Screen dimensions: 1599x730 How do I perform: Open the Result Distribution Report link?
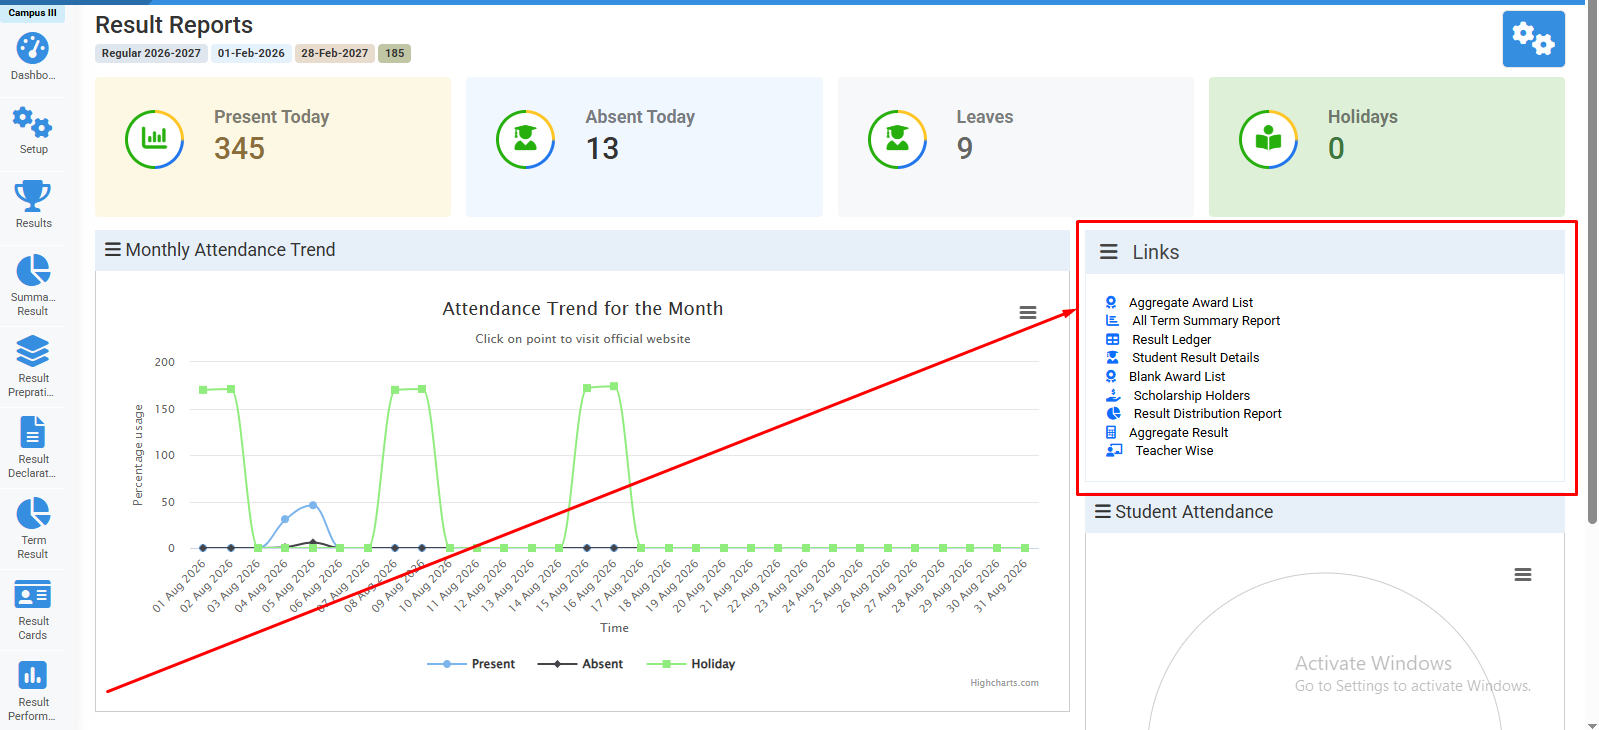click(1207, 414)
